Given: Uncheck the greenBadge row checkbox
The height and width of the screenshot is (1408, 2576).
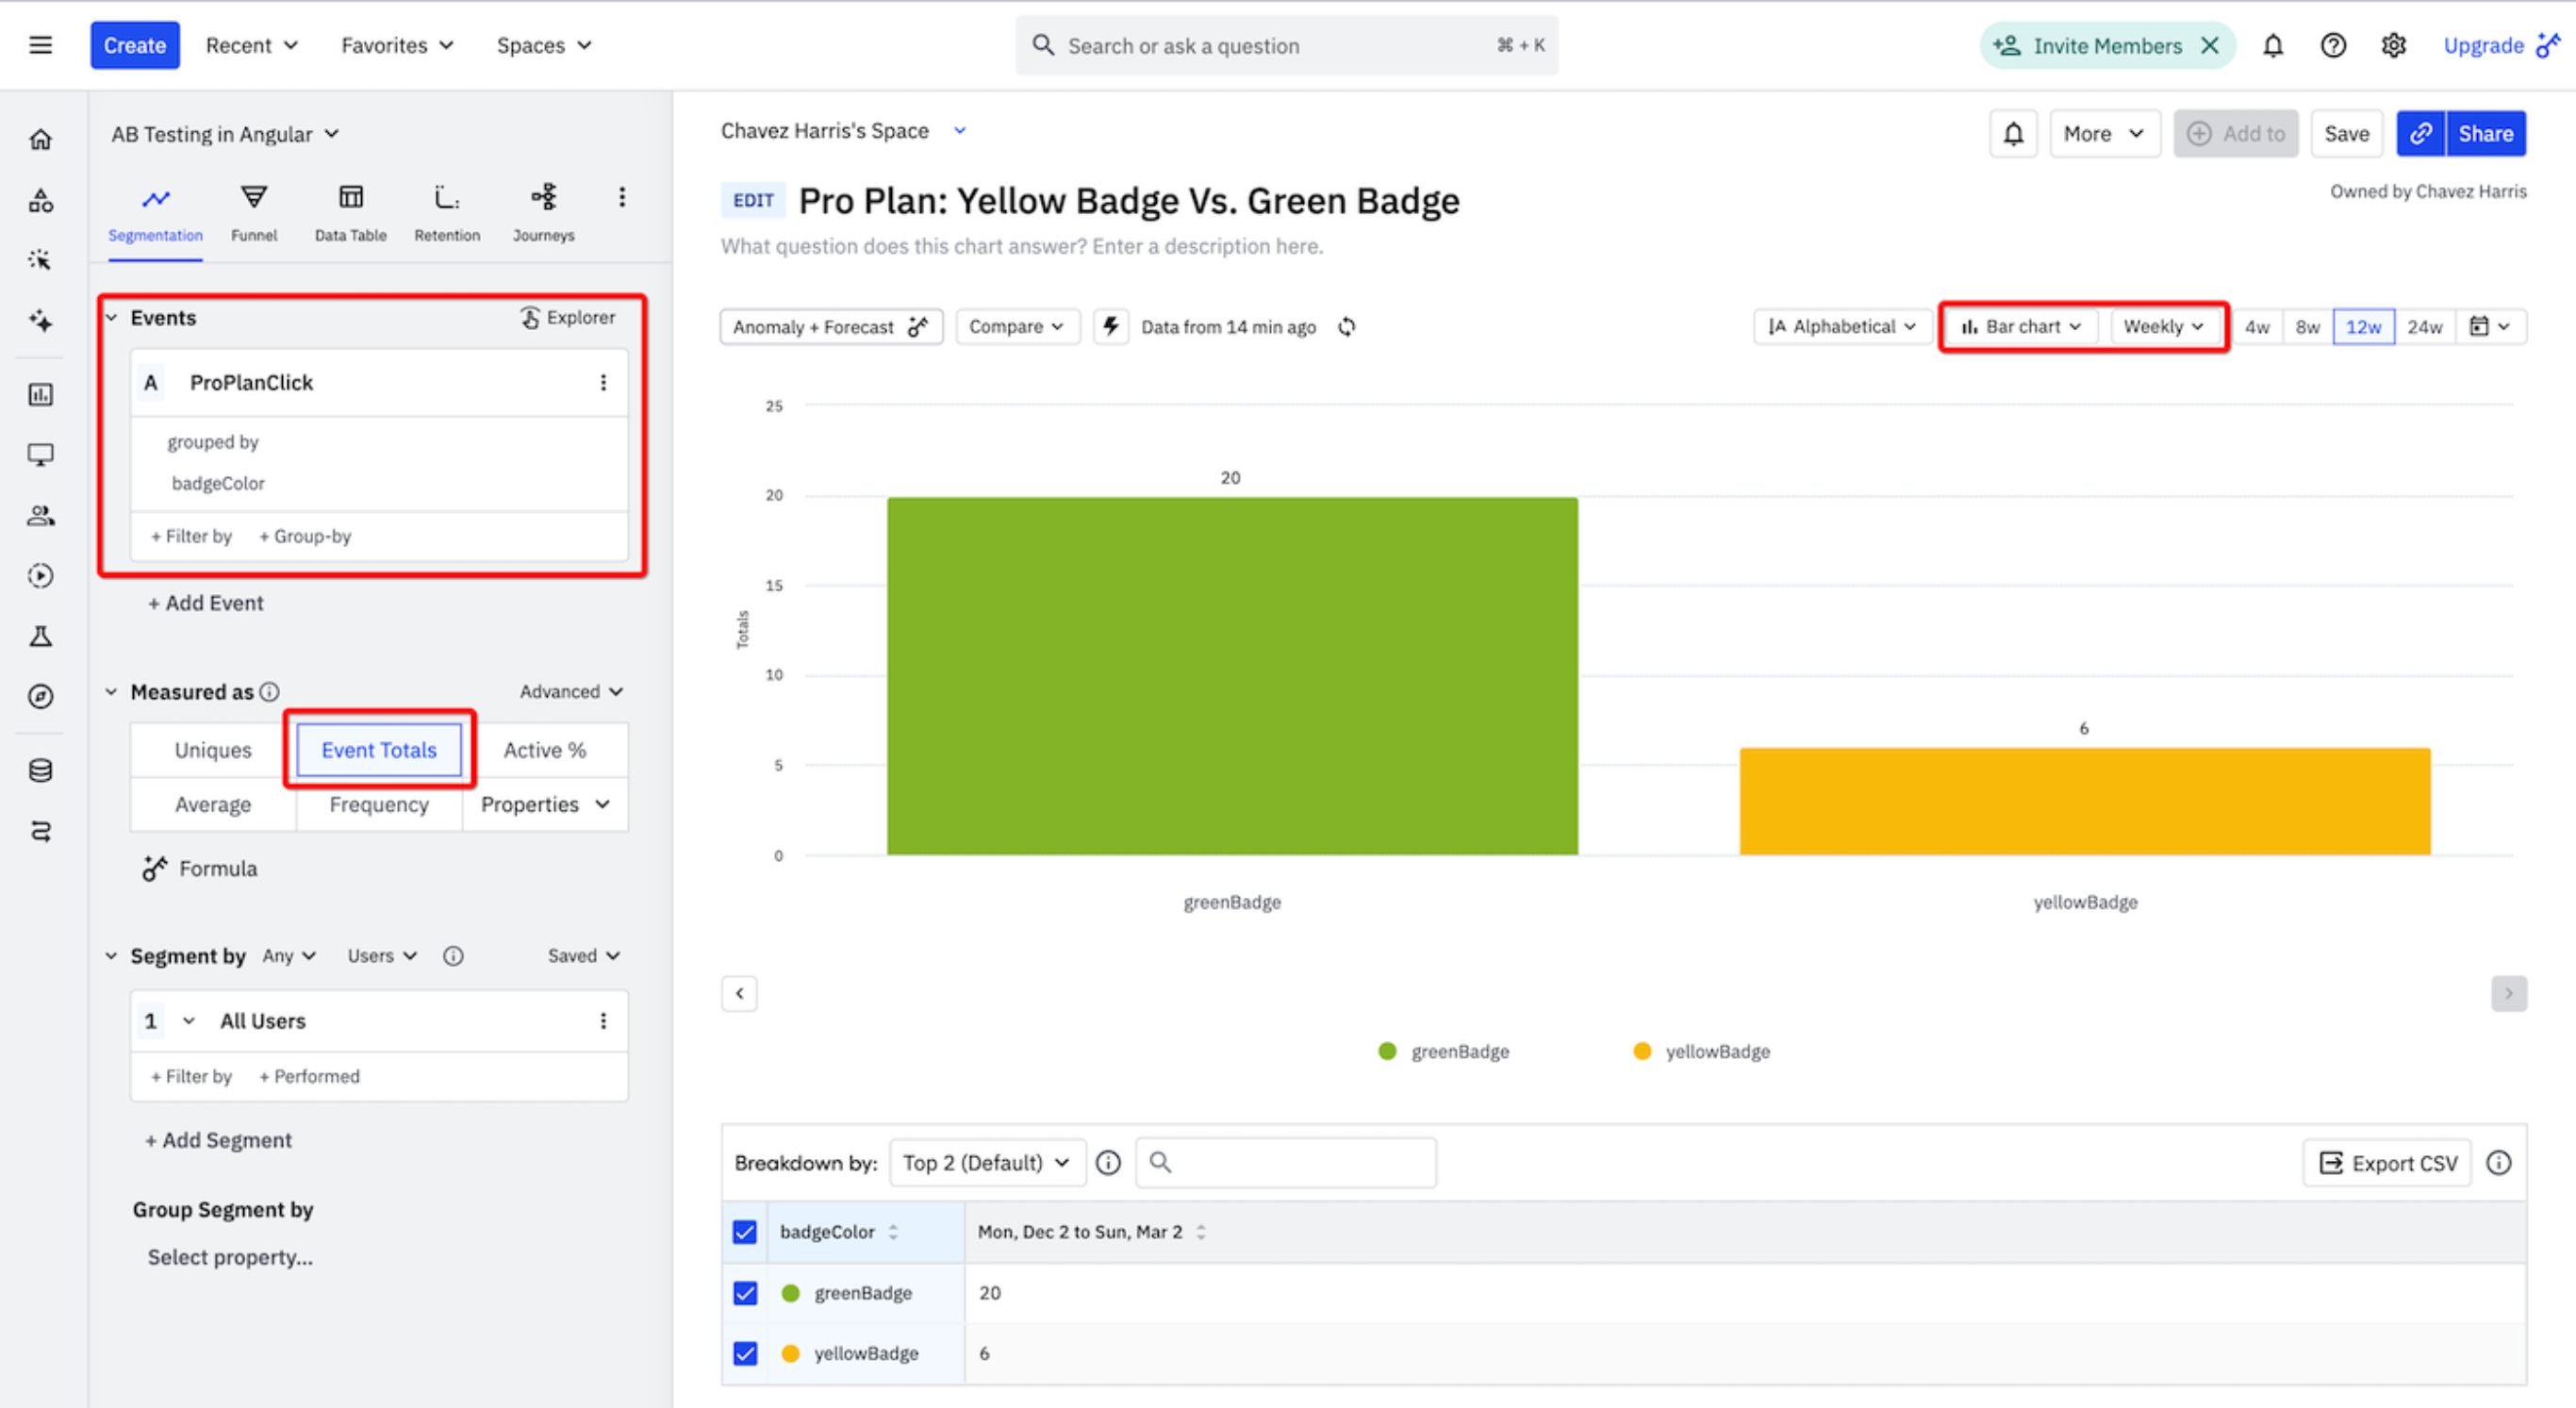Looking at the screenshot, I should 745,1292.
